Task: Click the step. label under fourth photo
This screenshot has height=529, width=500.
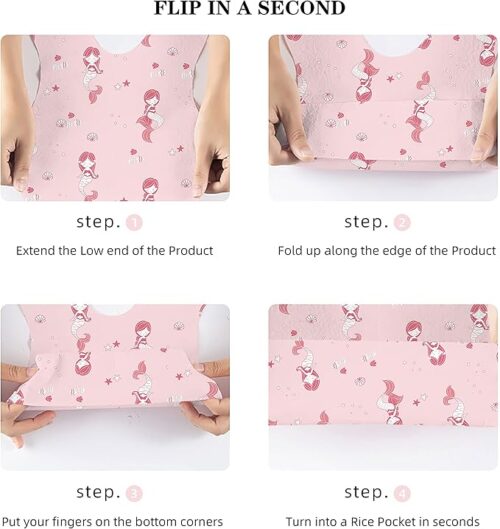Action: point(366,493)
